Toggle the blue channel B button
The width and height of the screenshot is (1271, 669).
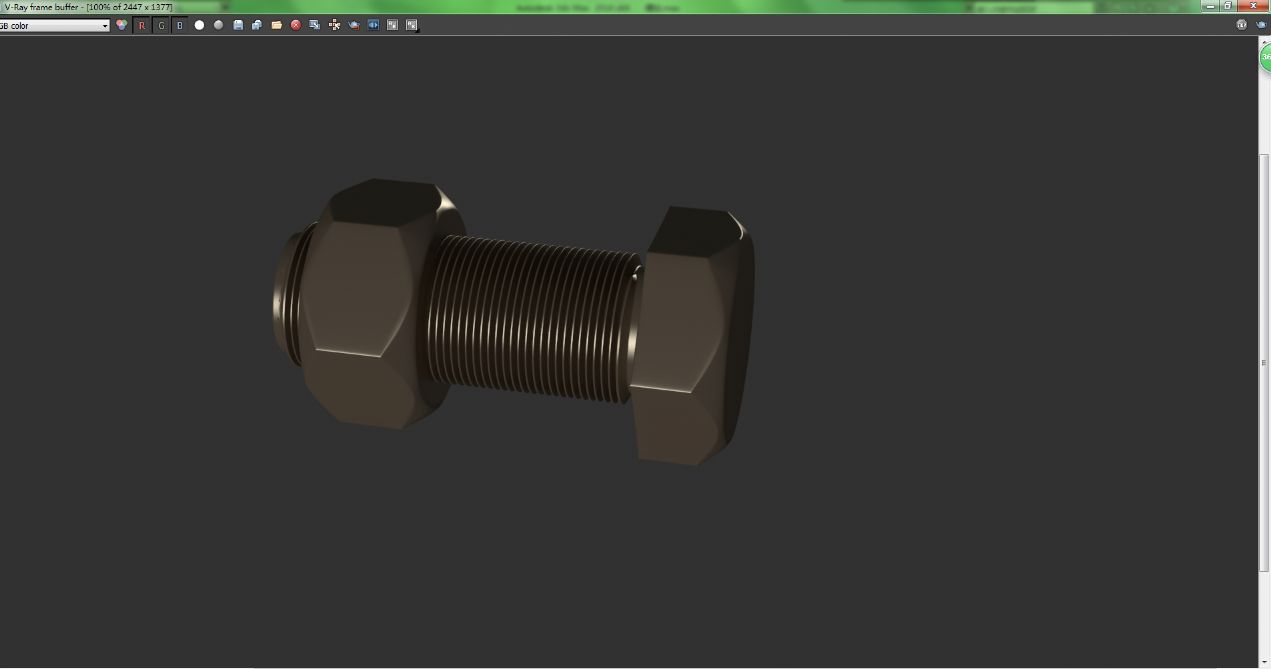coord(180,25)
